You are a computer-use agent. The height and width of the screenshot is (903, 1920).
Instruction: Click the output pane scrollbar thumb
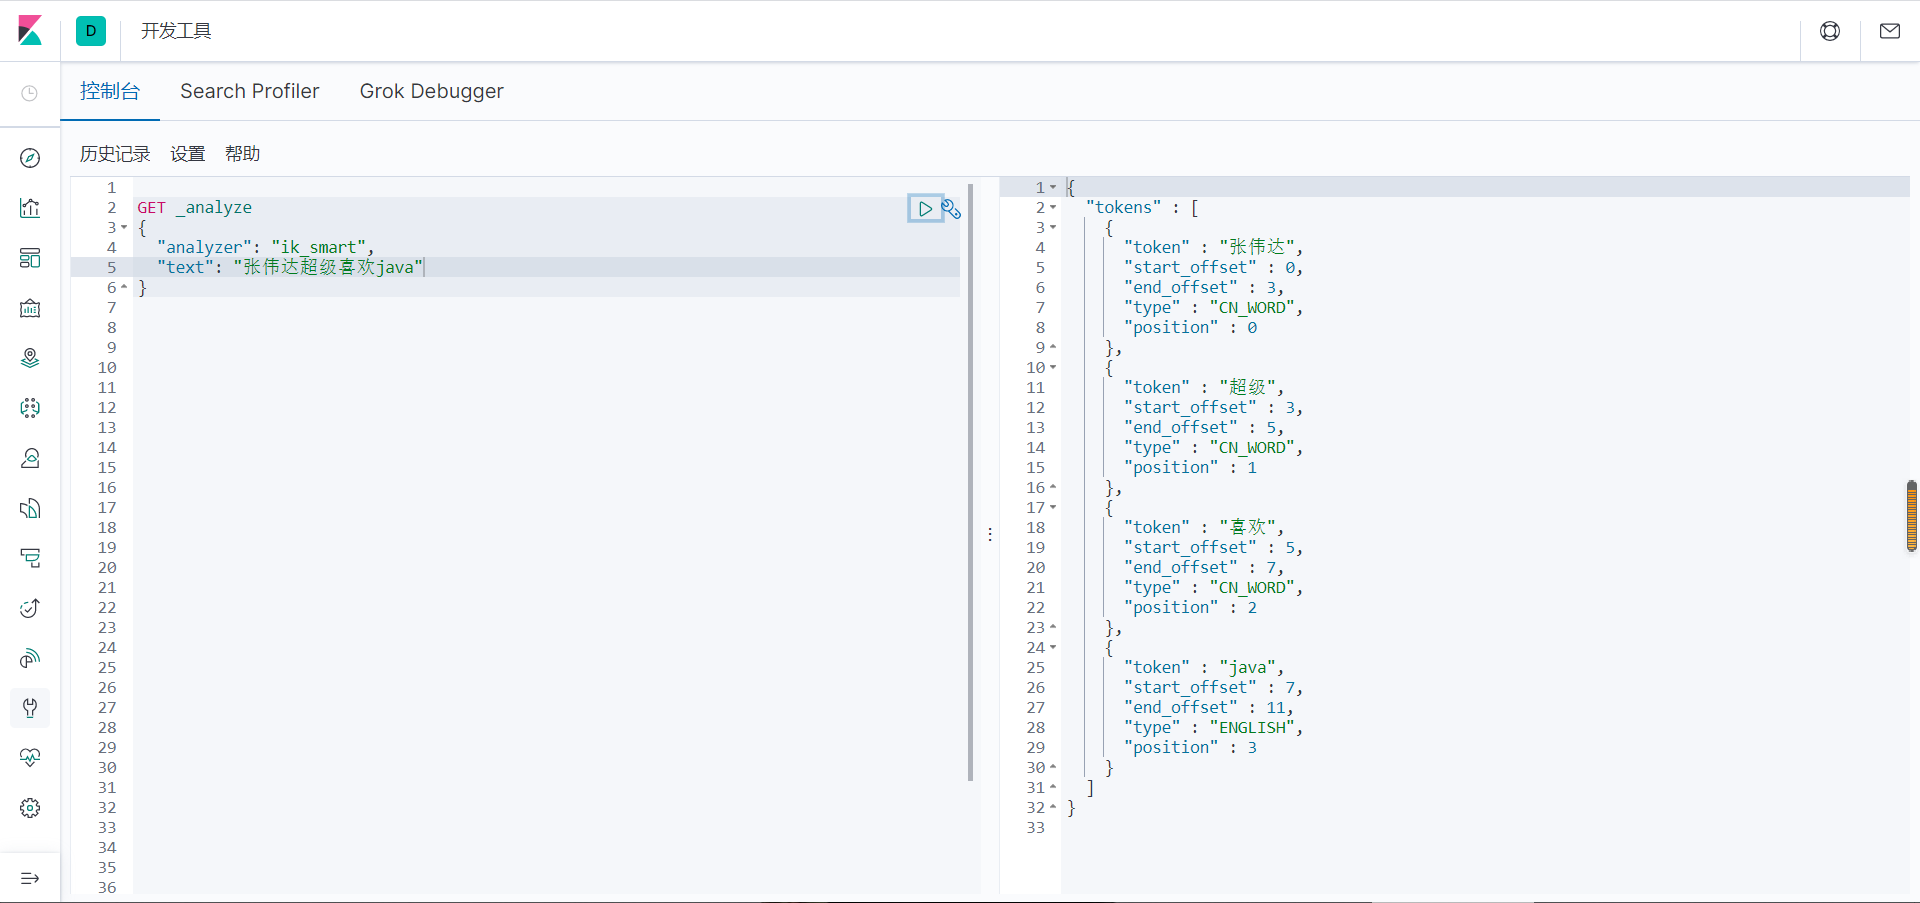[x=1912, y=516]
